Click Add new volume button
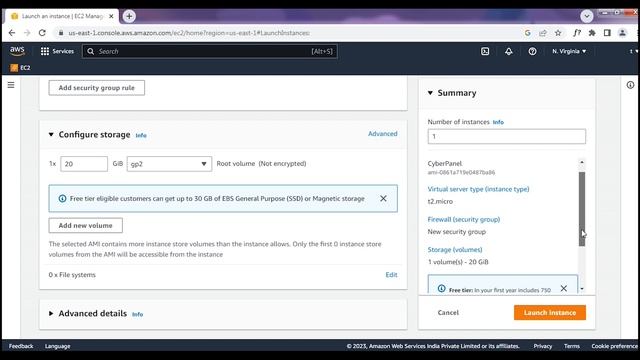Viewport: 640px width, 360px height. 85,225
